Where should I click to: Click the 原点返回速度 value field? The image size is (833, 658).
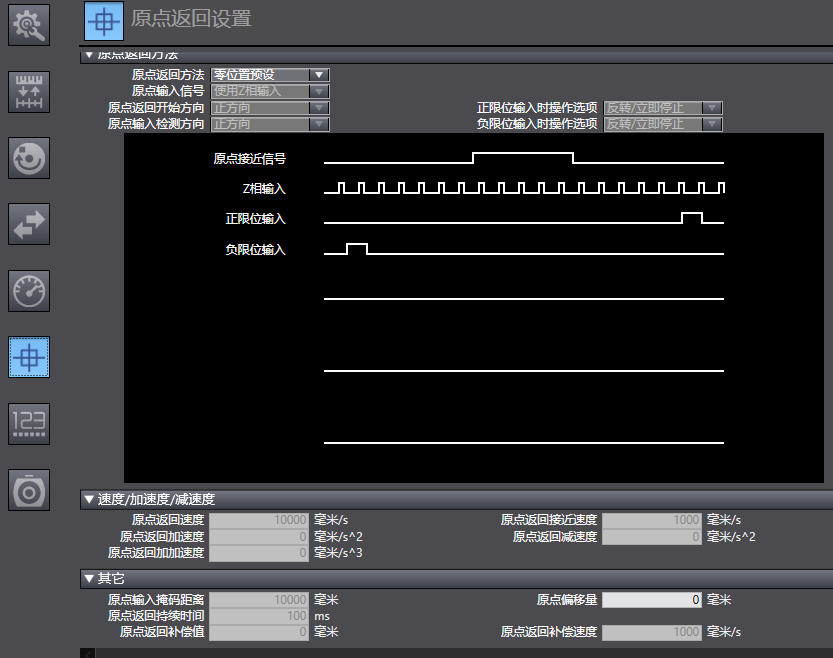(x=259, y=520)
